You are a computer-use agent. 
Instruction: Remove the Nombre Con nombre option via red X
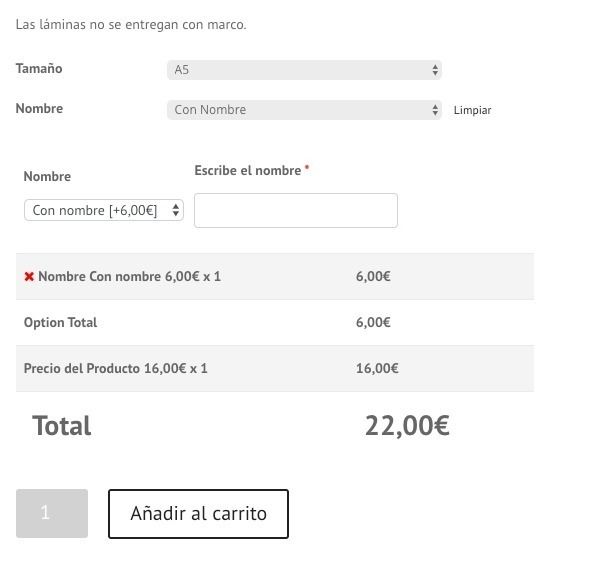click(x=29, y=277)
